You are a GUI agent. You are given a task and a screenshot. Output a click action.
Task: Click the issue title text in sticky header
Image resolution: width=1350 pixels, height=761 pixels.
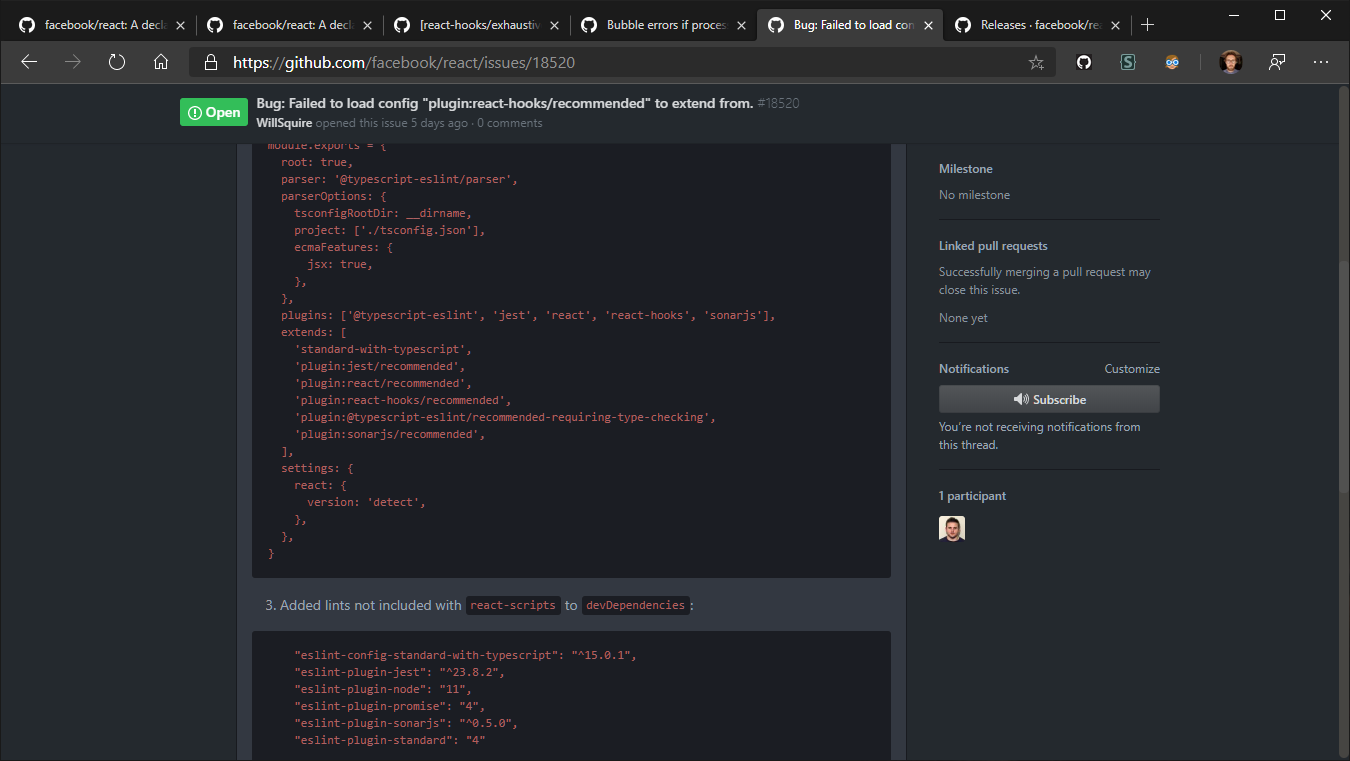(505, 103)
